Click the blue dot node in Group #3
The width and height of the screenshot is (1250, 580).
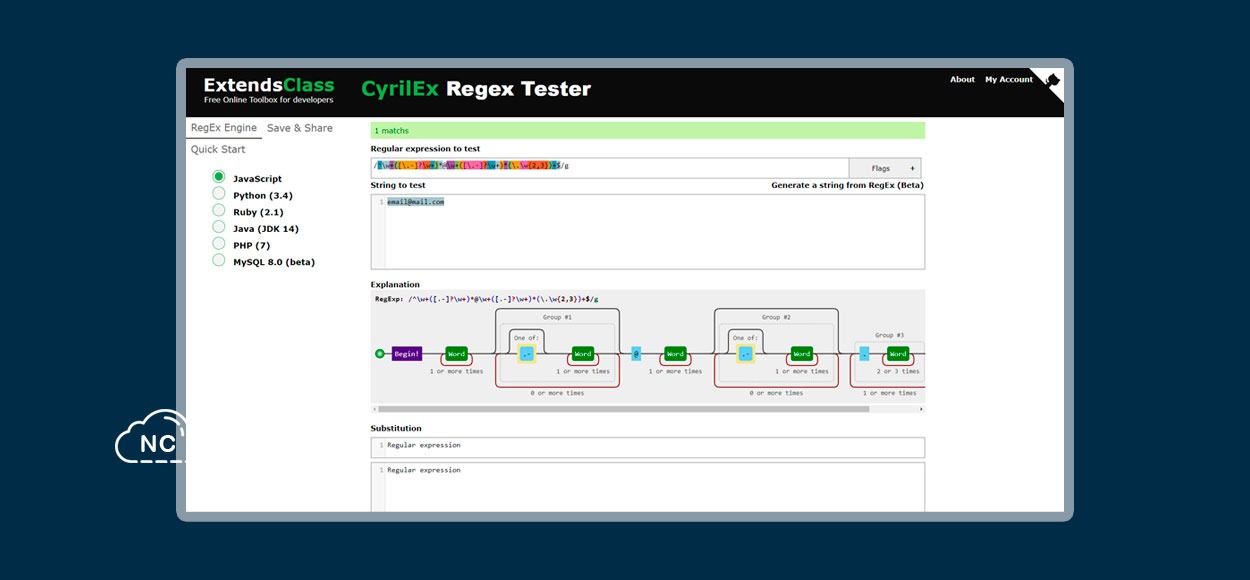coord(864,354)
